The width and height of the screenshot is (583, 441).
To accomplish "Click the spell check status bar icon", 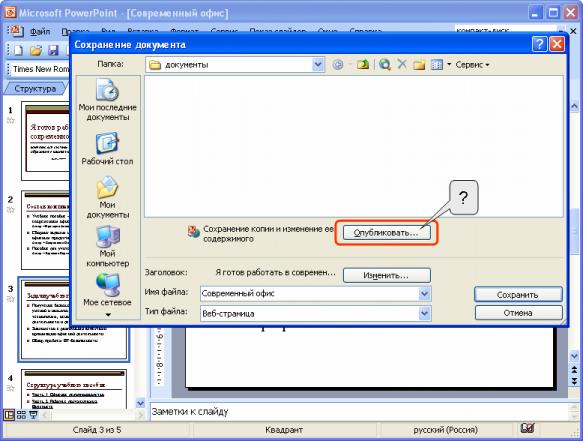I will pos(527,428).
